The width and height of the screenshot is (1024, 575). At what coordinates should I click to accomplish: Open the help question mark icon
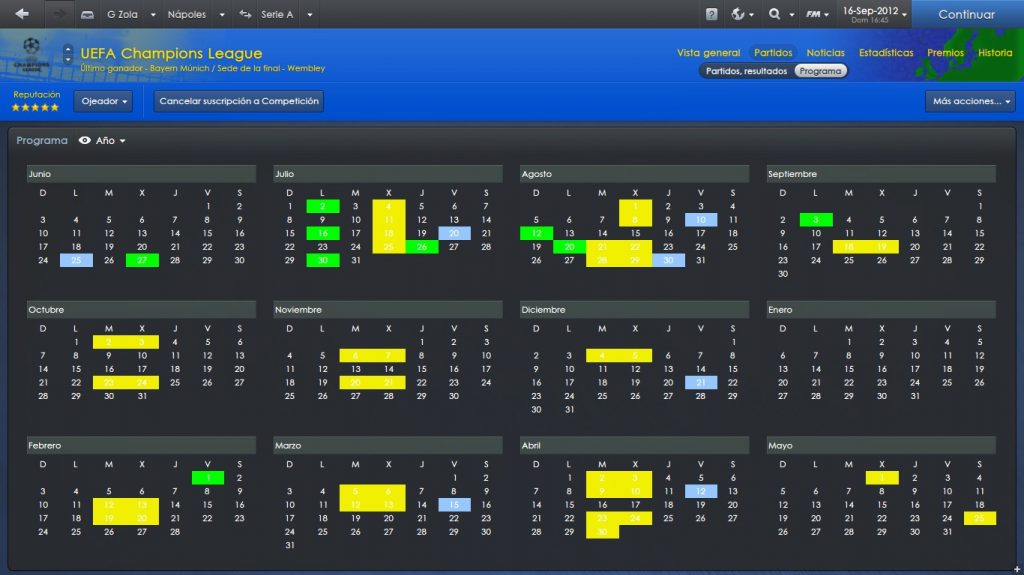712,14
